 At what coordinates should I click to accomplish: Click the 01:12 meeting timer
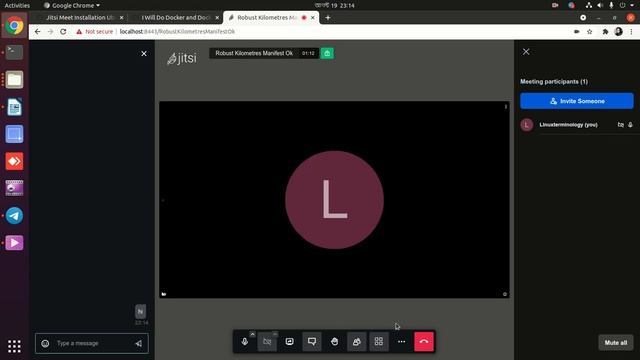click(308, 53)
